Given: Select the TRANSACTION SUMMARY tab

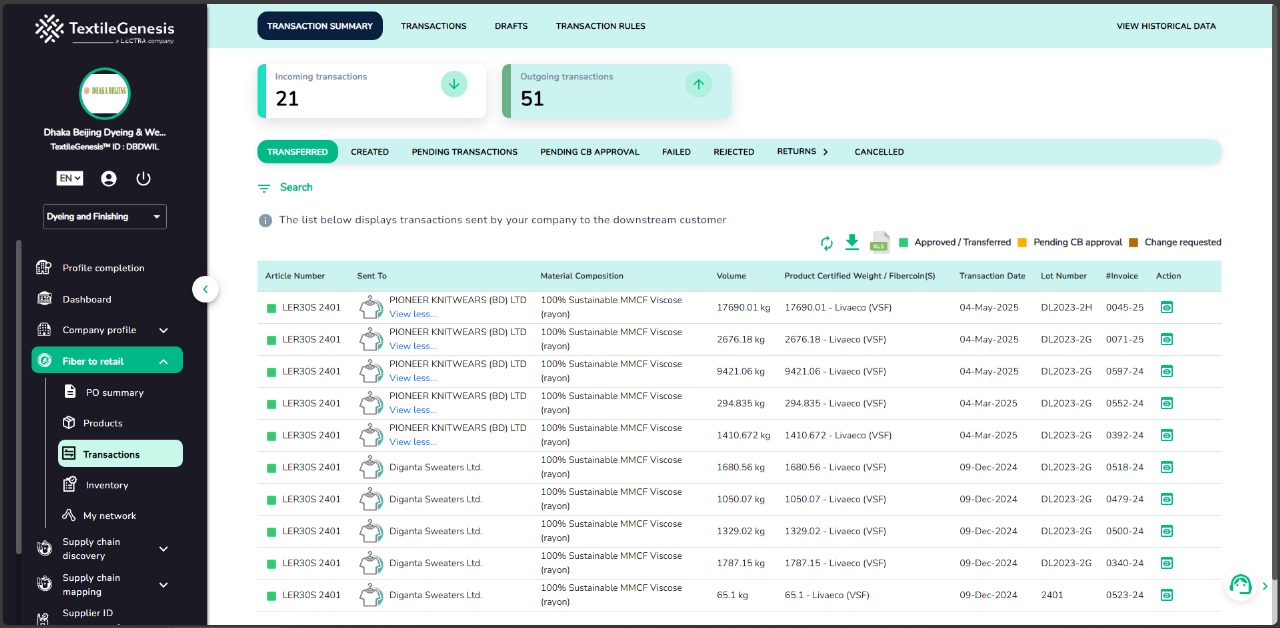Looking at the screenshot, I should click(x=320, y=26).
